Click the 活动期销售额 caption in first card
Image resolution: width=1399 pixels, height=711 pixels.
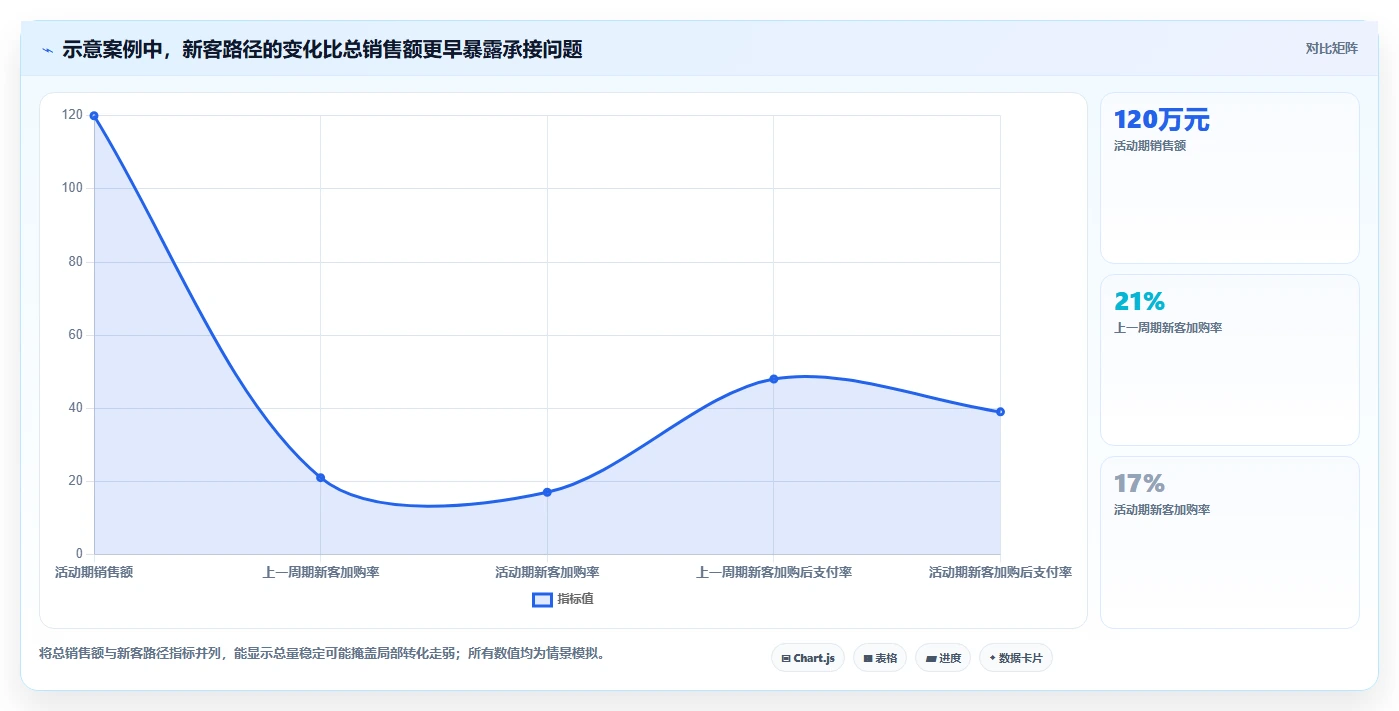1150,146
